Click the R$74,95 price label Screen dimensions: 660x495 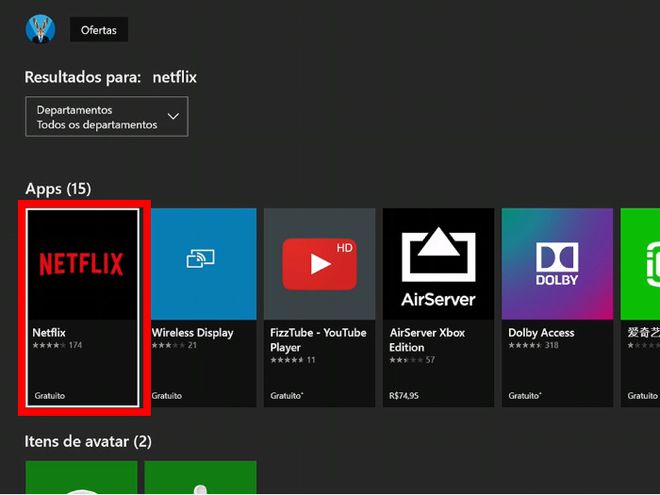(404, 396)
